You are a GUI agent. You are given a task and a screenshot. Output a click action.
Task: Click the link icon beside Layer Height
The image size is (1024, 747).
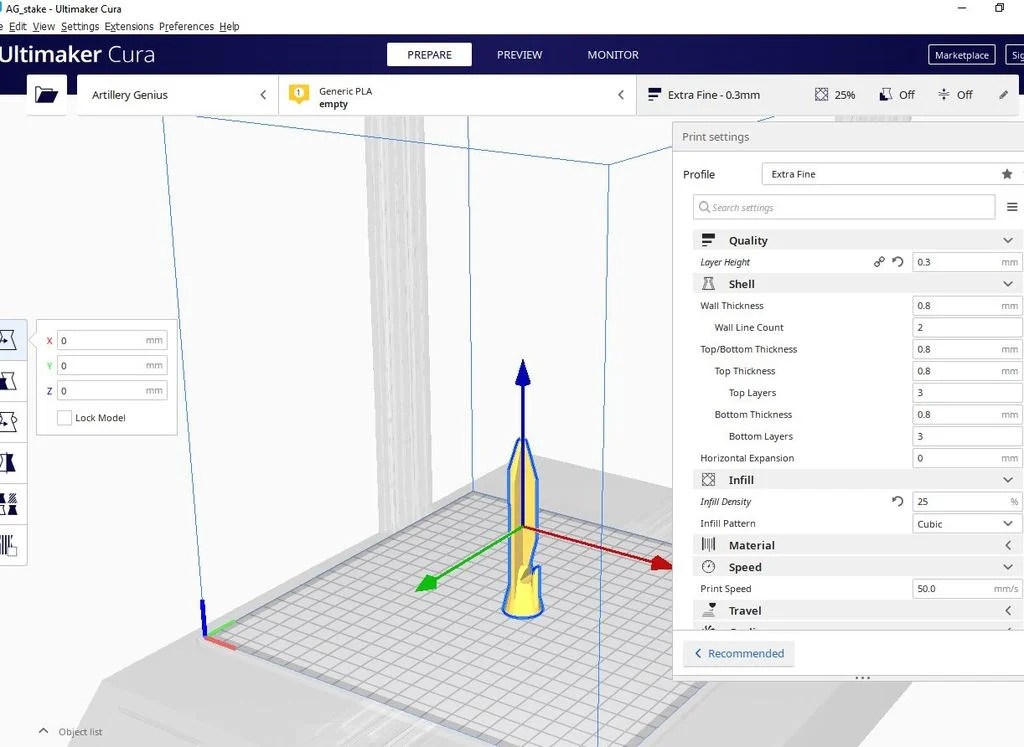tap(879, 262)
